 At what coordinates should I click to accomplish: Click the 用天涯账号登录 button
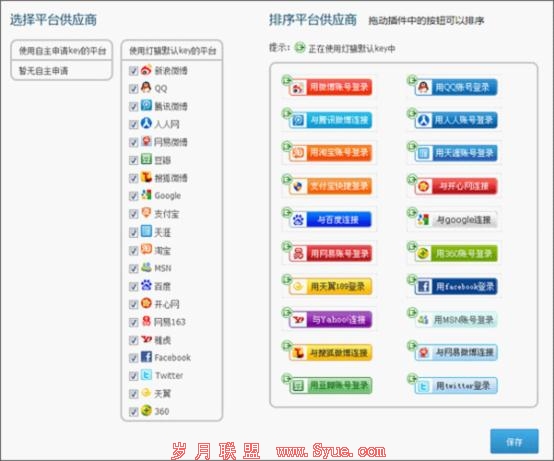456,153
